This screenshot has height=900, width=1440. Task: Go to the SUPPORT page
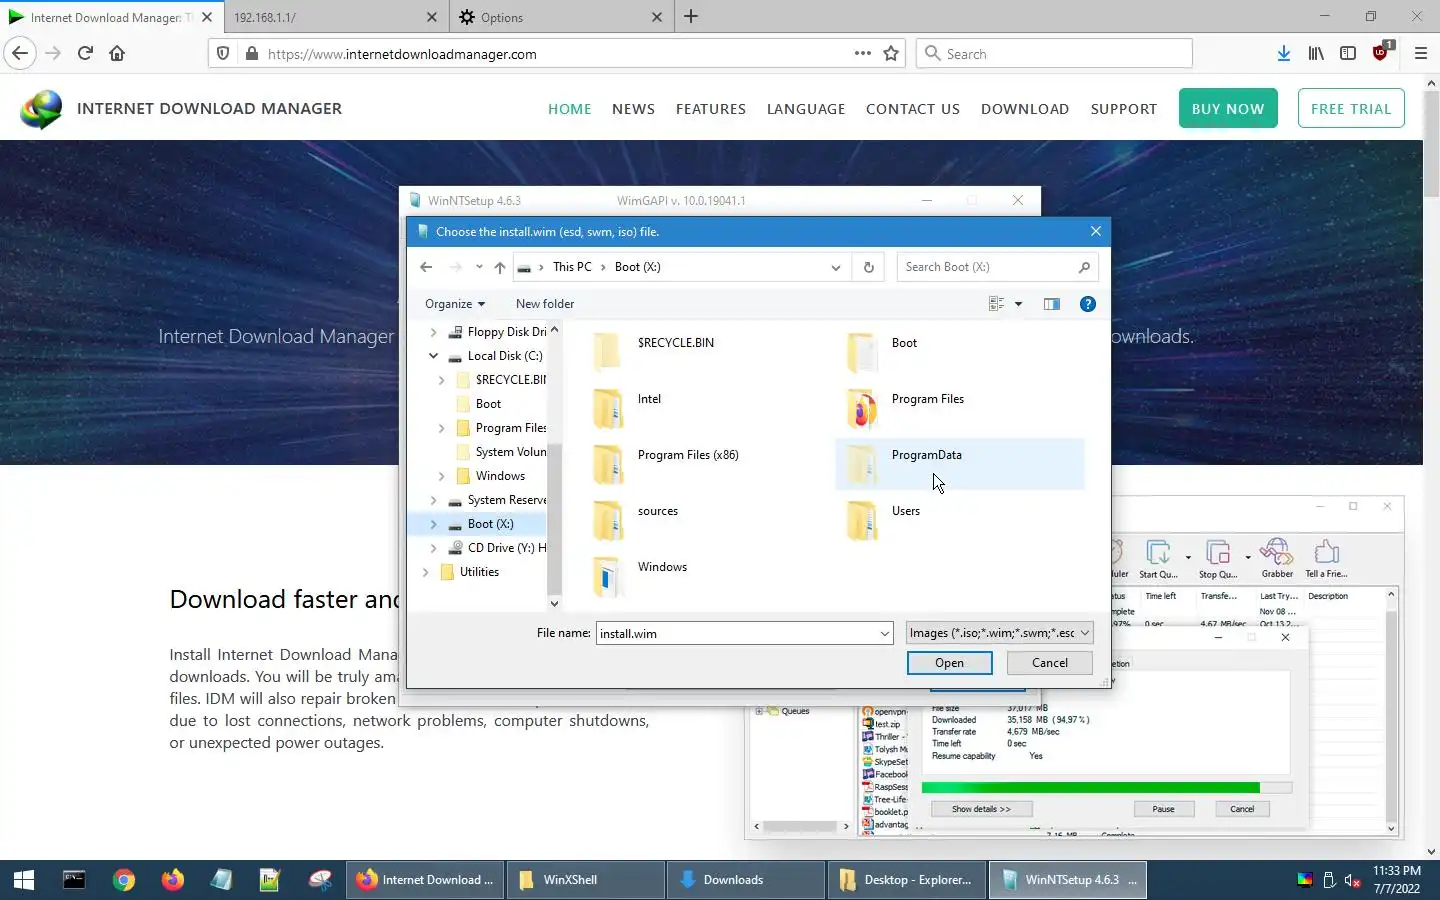(1123, 109)
